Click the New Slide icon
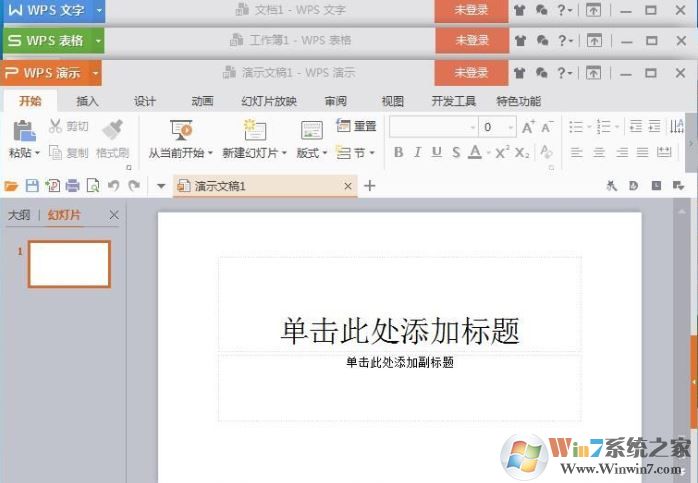Screen dimensions: 698x483 coord(255,130)
